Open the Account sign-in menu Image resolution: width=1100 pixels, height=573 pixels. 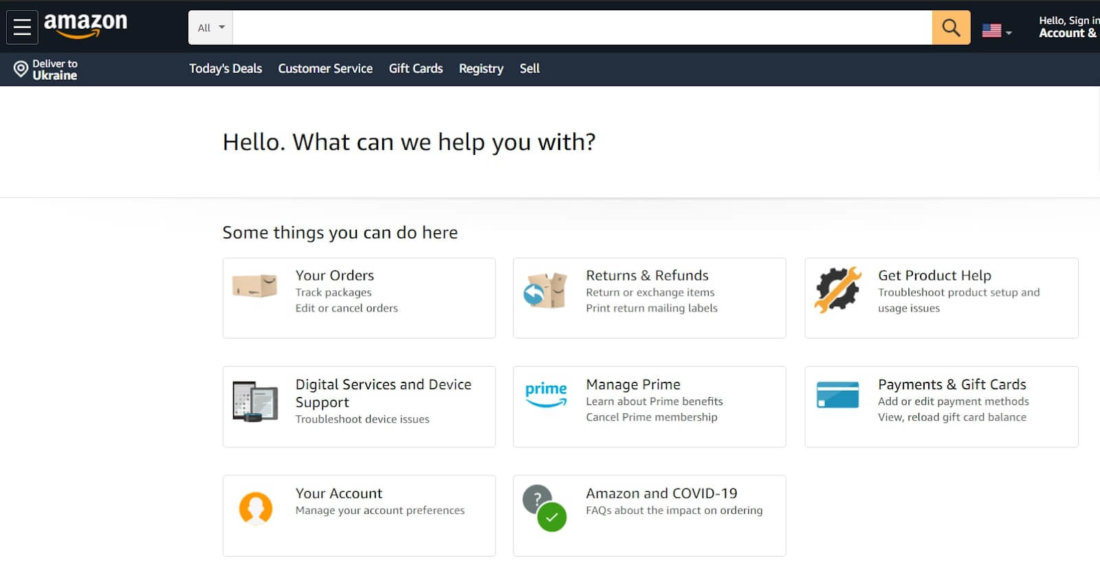[1068, 27]
